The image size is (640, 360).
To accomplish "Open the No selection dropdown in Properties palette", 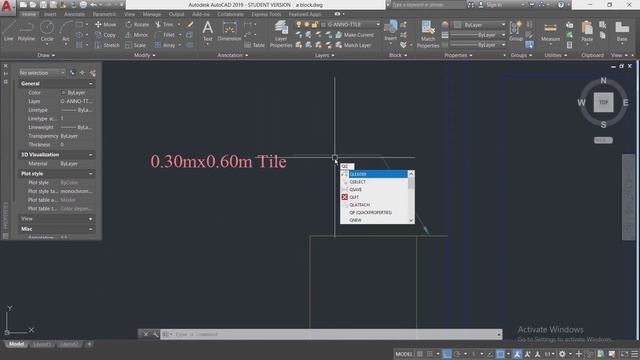I will (42, 73).
